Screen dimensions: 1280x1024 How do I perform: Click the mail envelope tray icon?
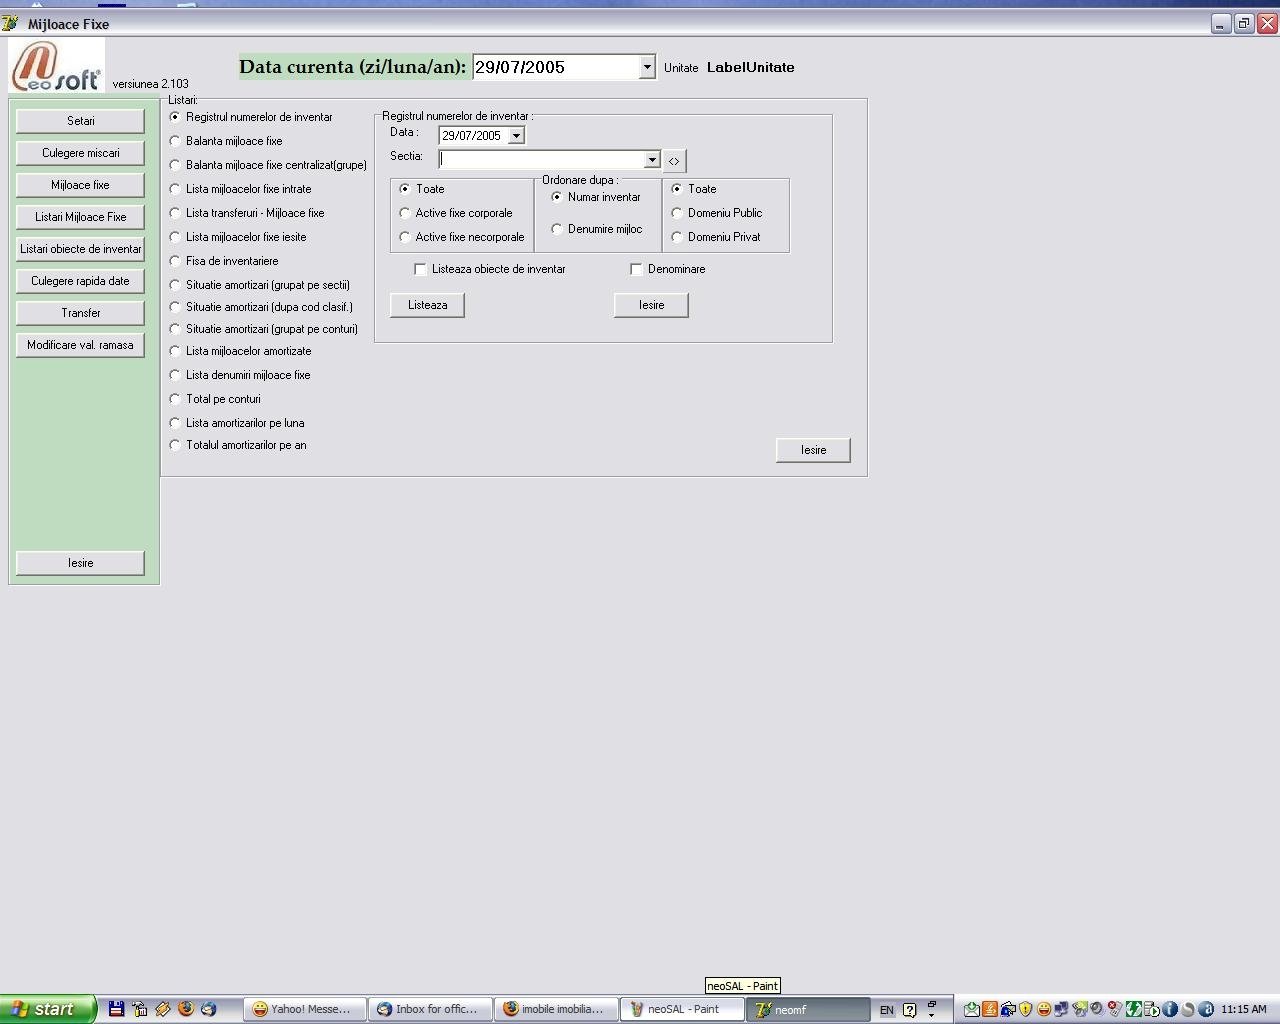click(x=971, y=1009)
